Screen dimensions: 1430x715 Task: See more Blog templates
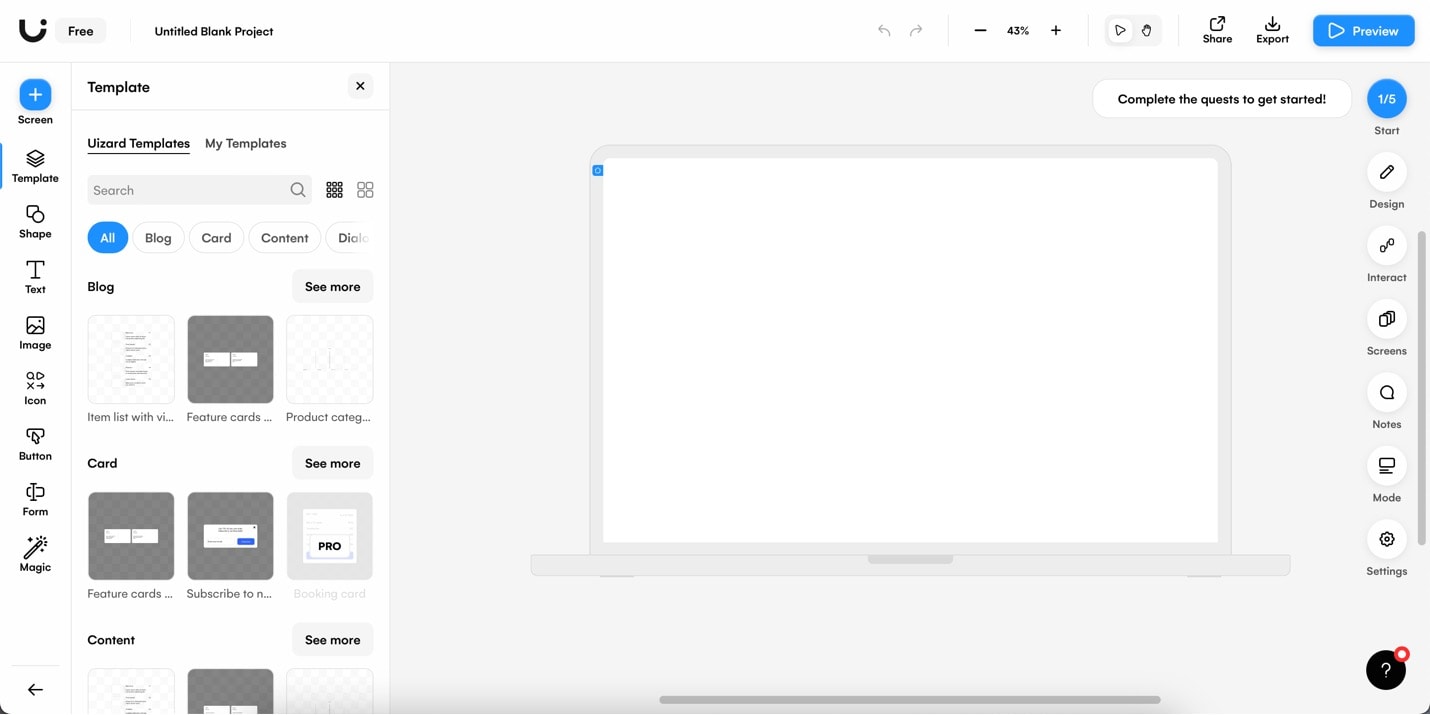(333, 287)
